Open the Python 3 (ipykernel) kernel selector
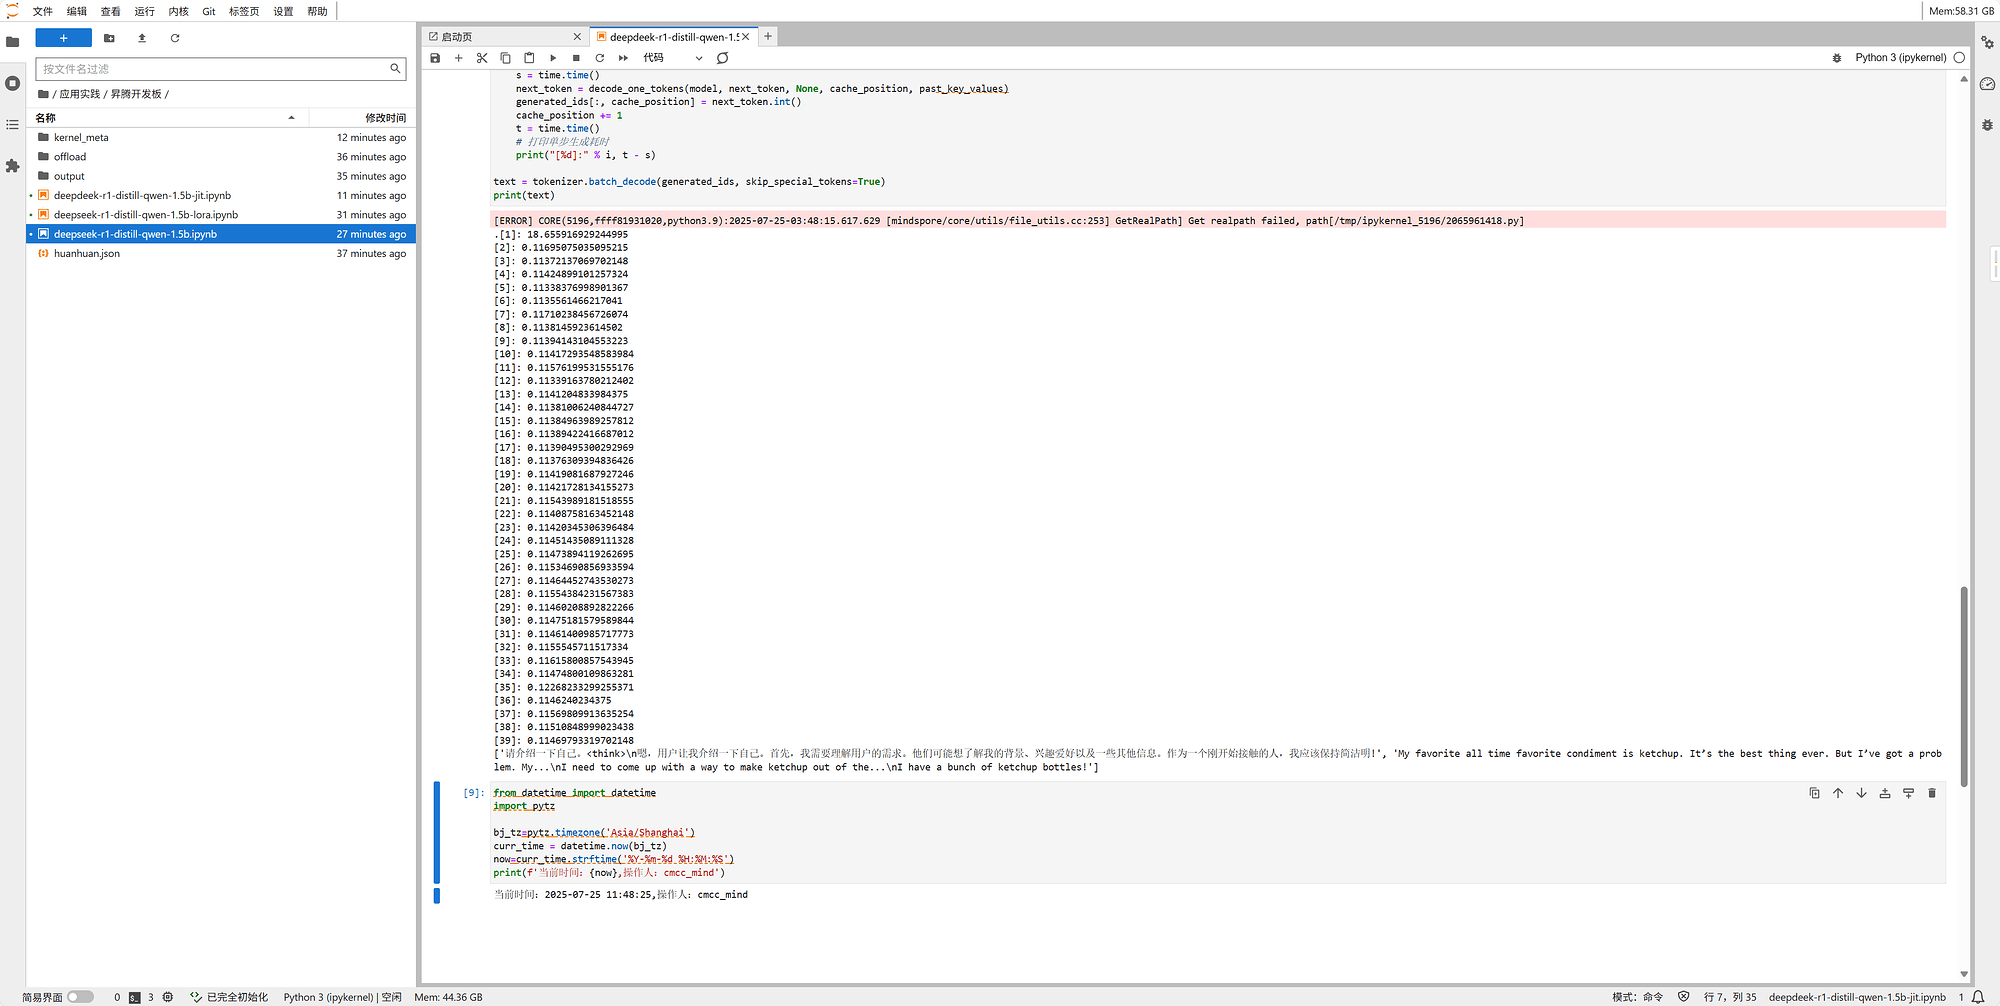The width and height of the screenshot is (2000, 1006). [1900, 58]
